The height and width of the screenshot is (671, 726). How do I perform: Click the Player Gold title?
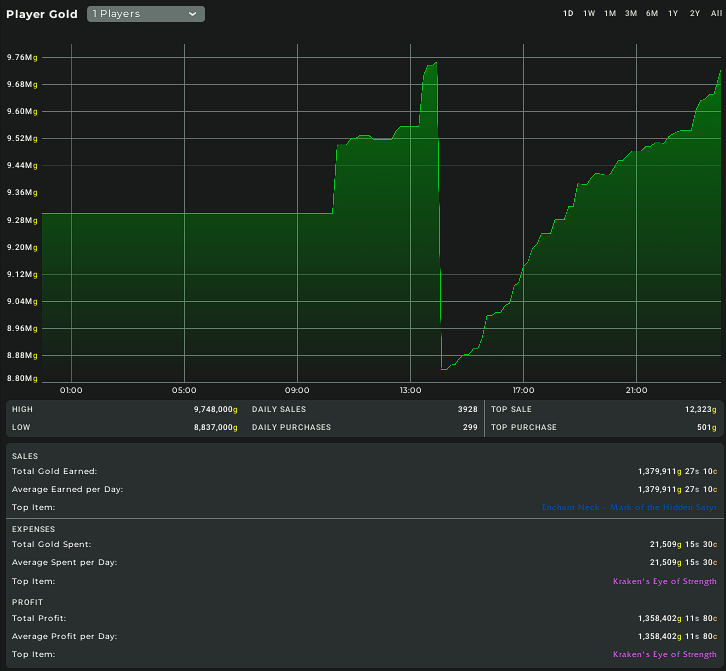coord(42,14)
